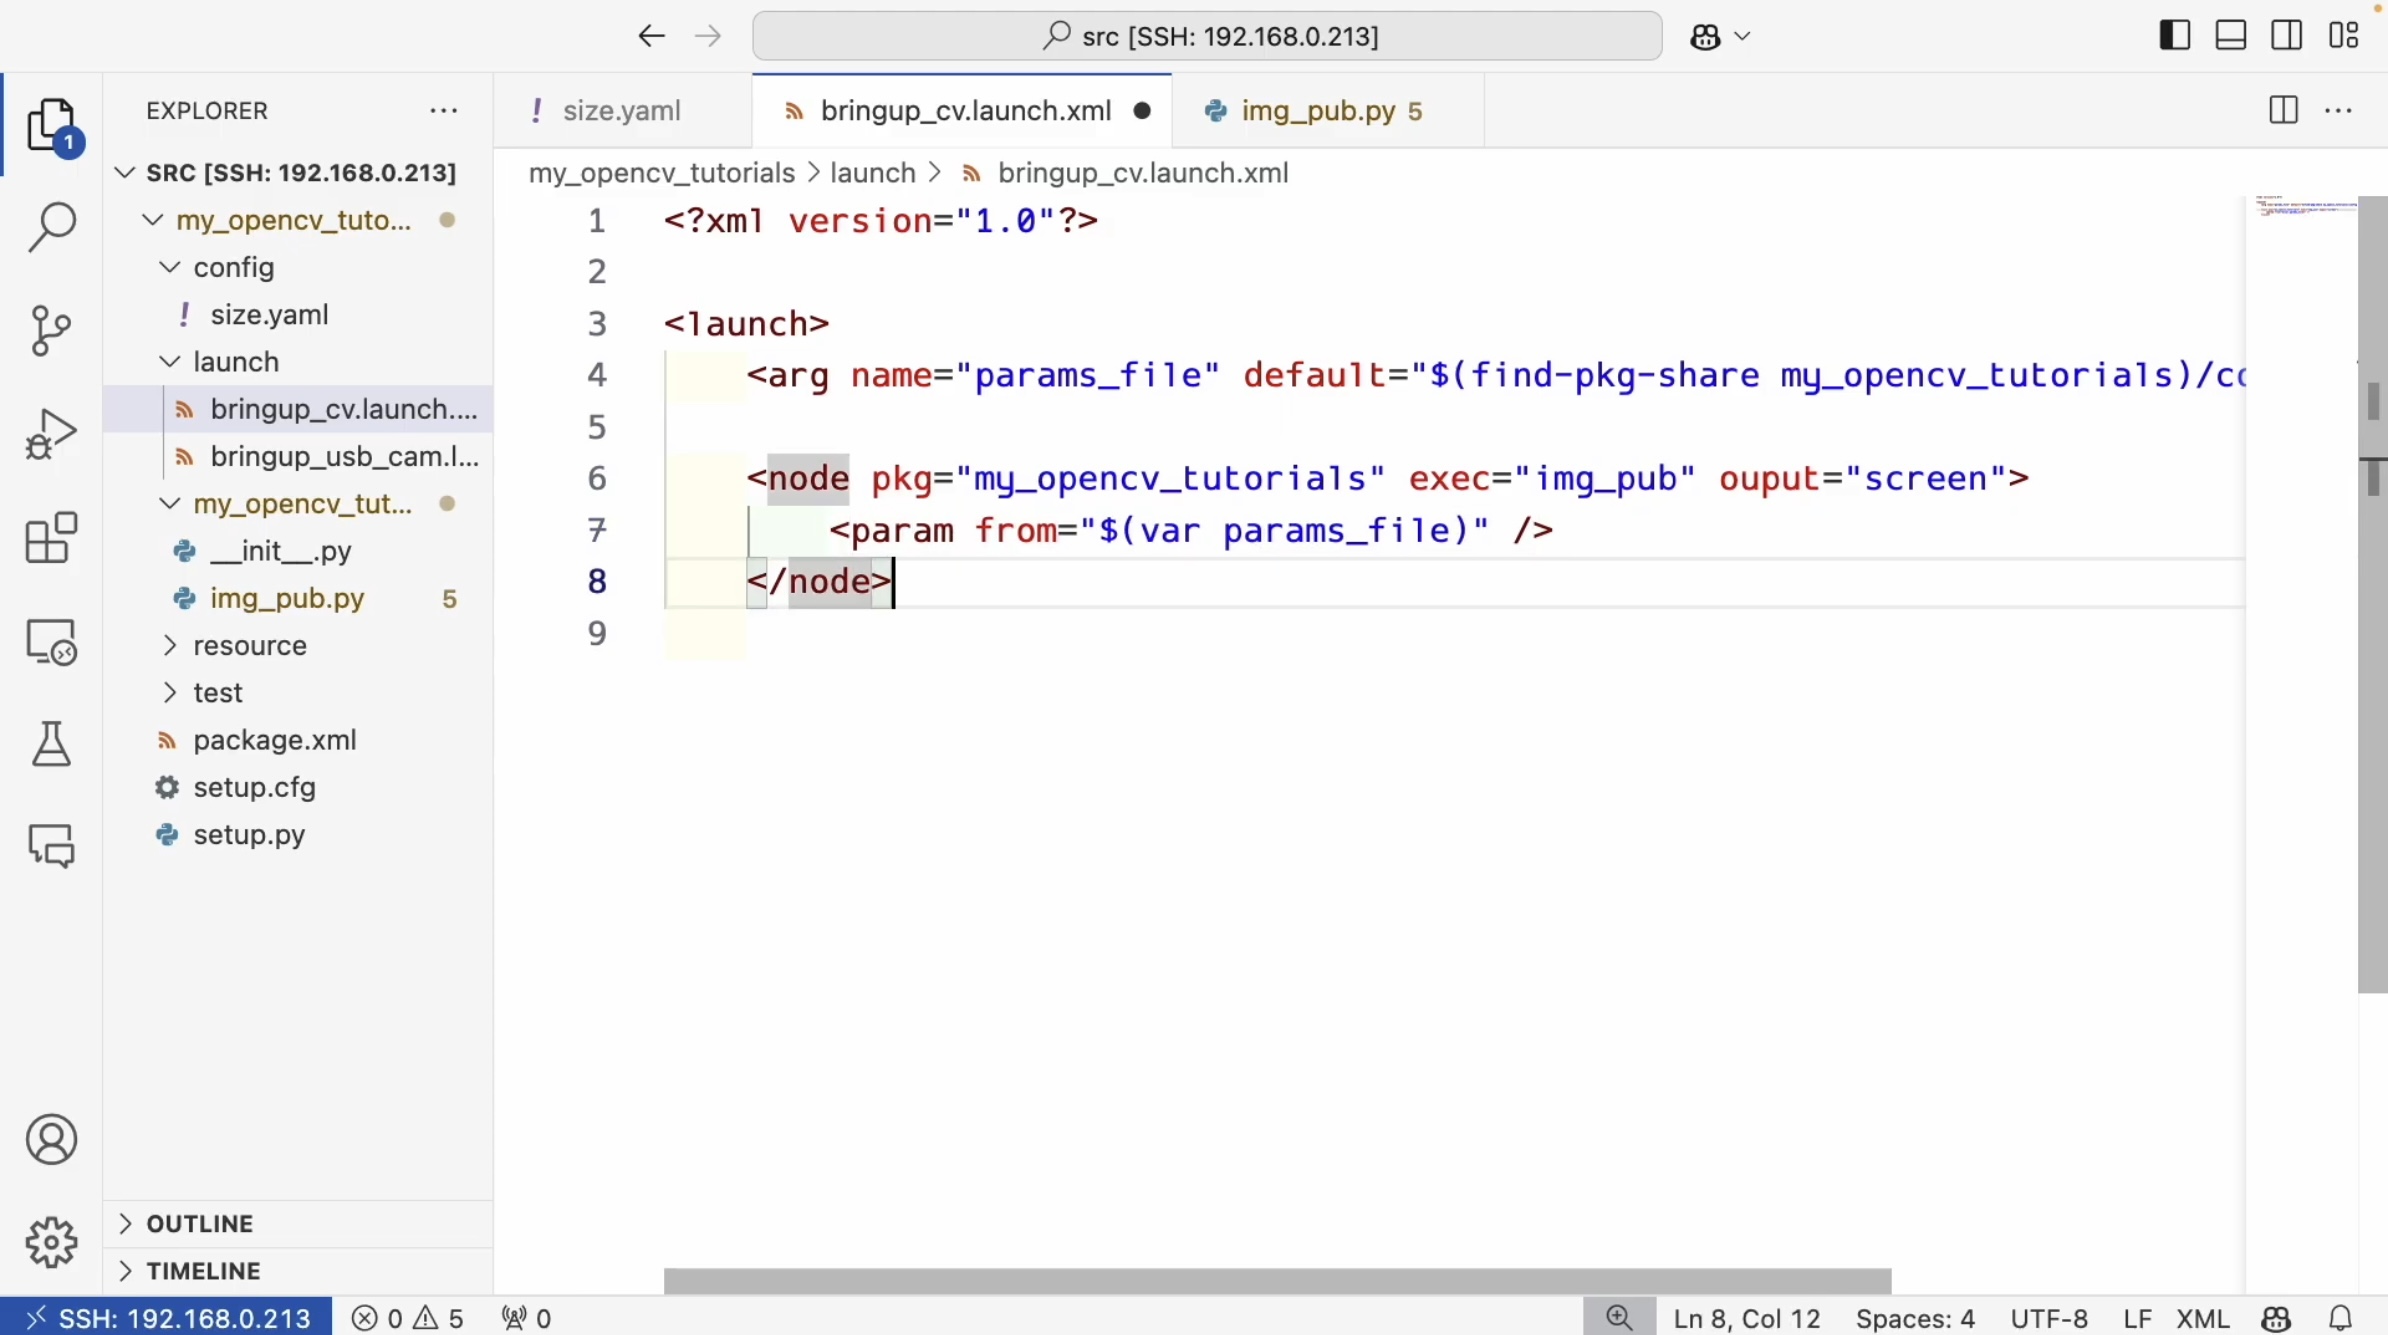This screenshot has height=1335, width=2388.
Task: Open Run and Debug view
Action: coord(51,434)
